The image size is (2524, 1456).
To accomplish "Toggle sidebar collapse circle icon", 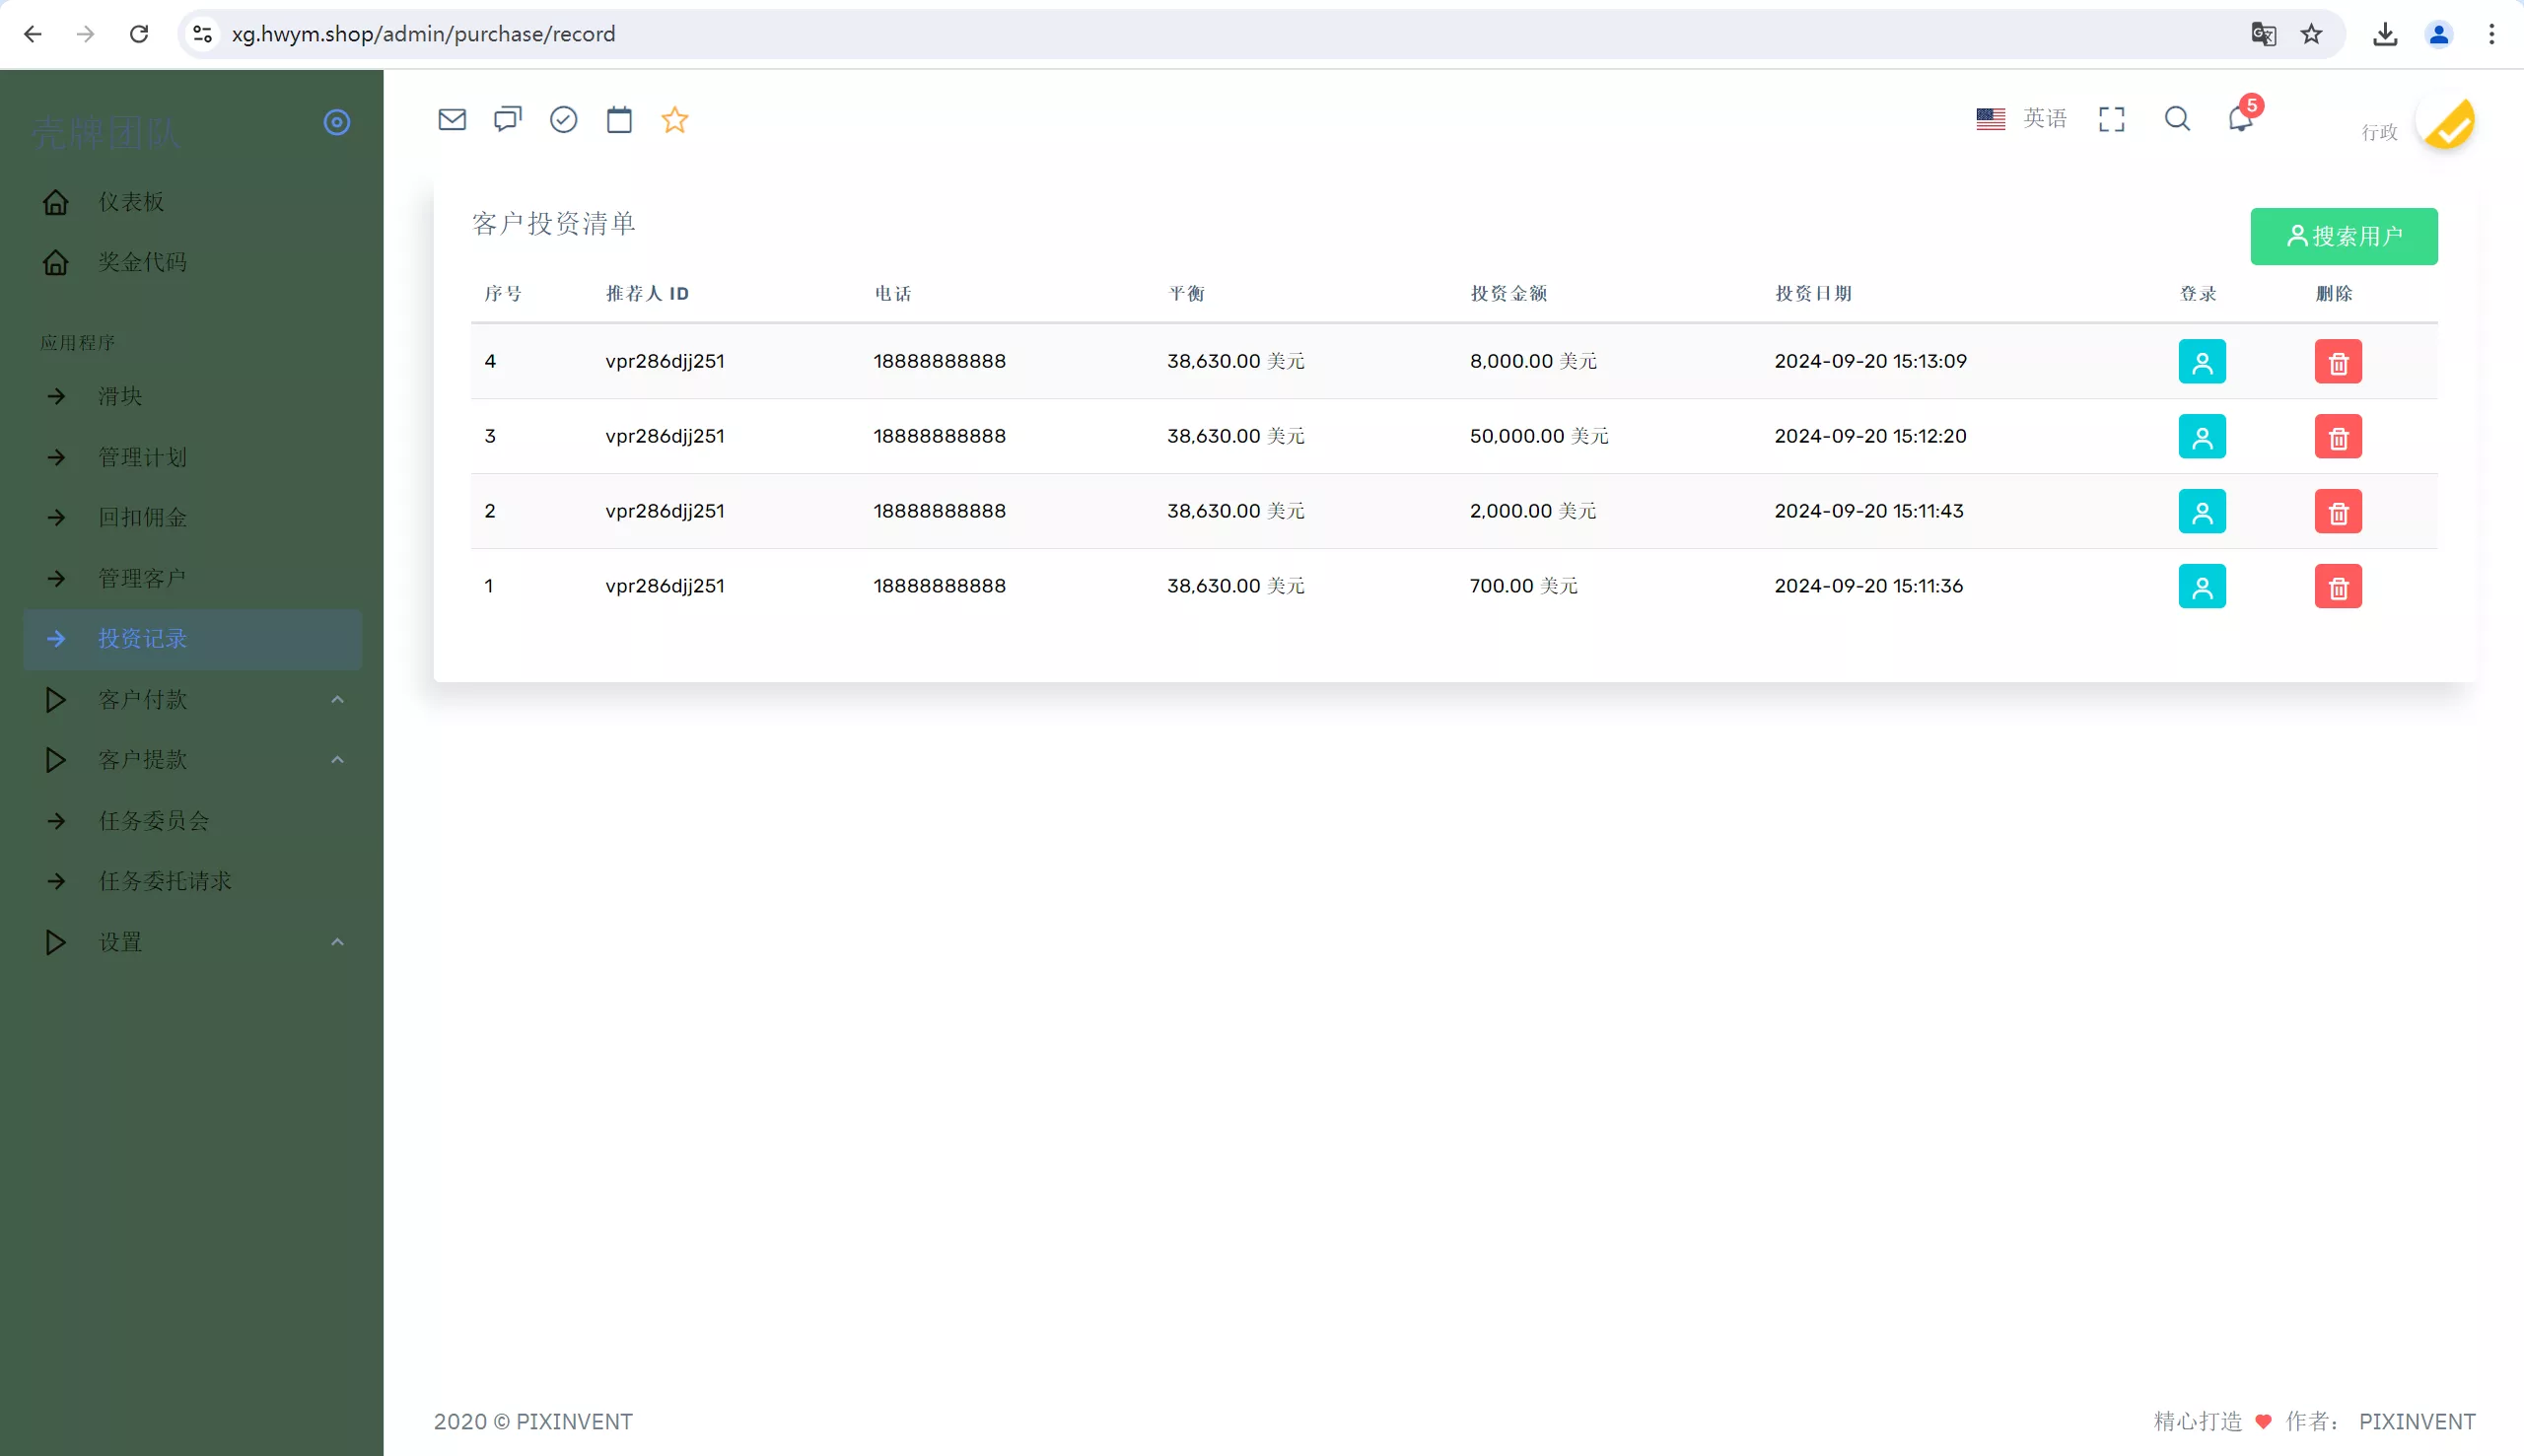I will pos(337,122).
